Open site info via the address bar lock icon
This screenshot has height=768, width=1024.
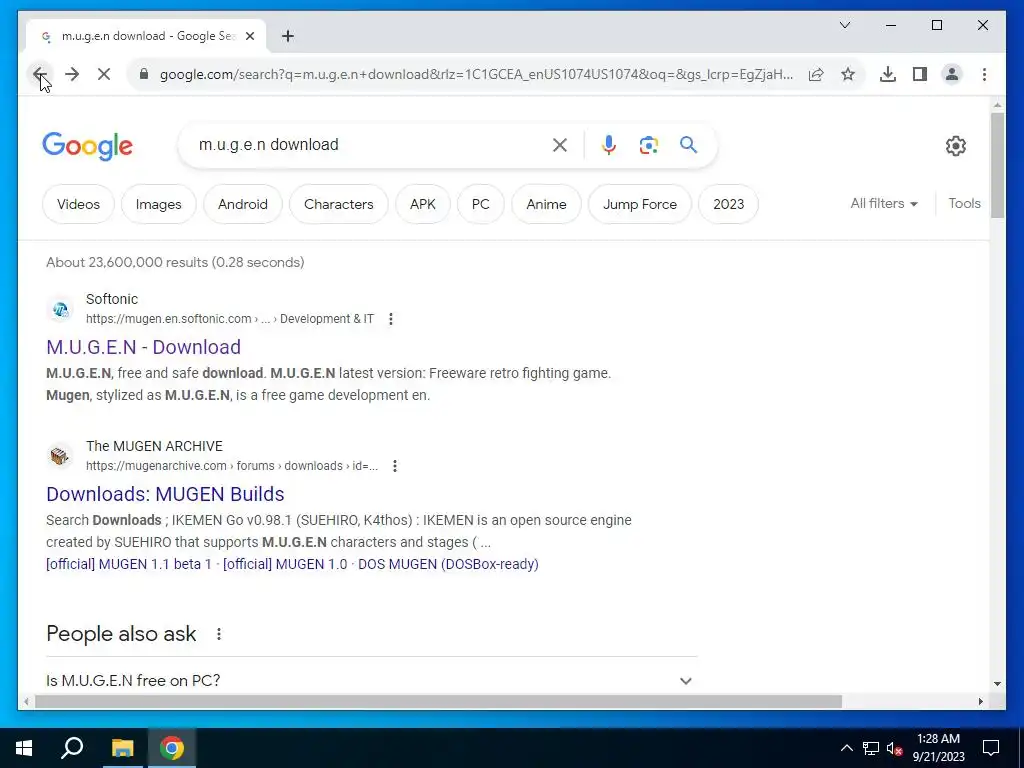144,74
